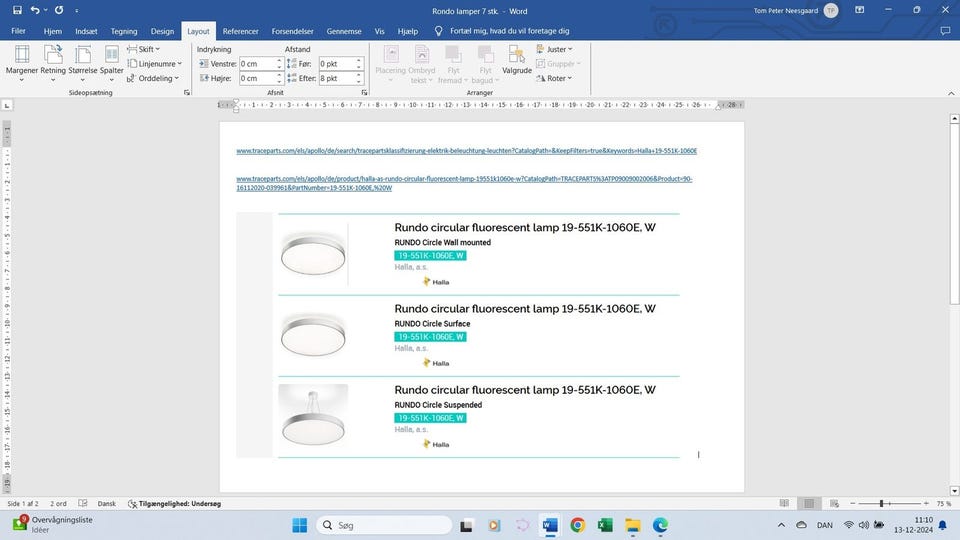Click the first traceparts.com search hyperlink
960x540 pixels.
pyautogui.click(x=466, y=151)
